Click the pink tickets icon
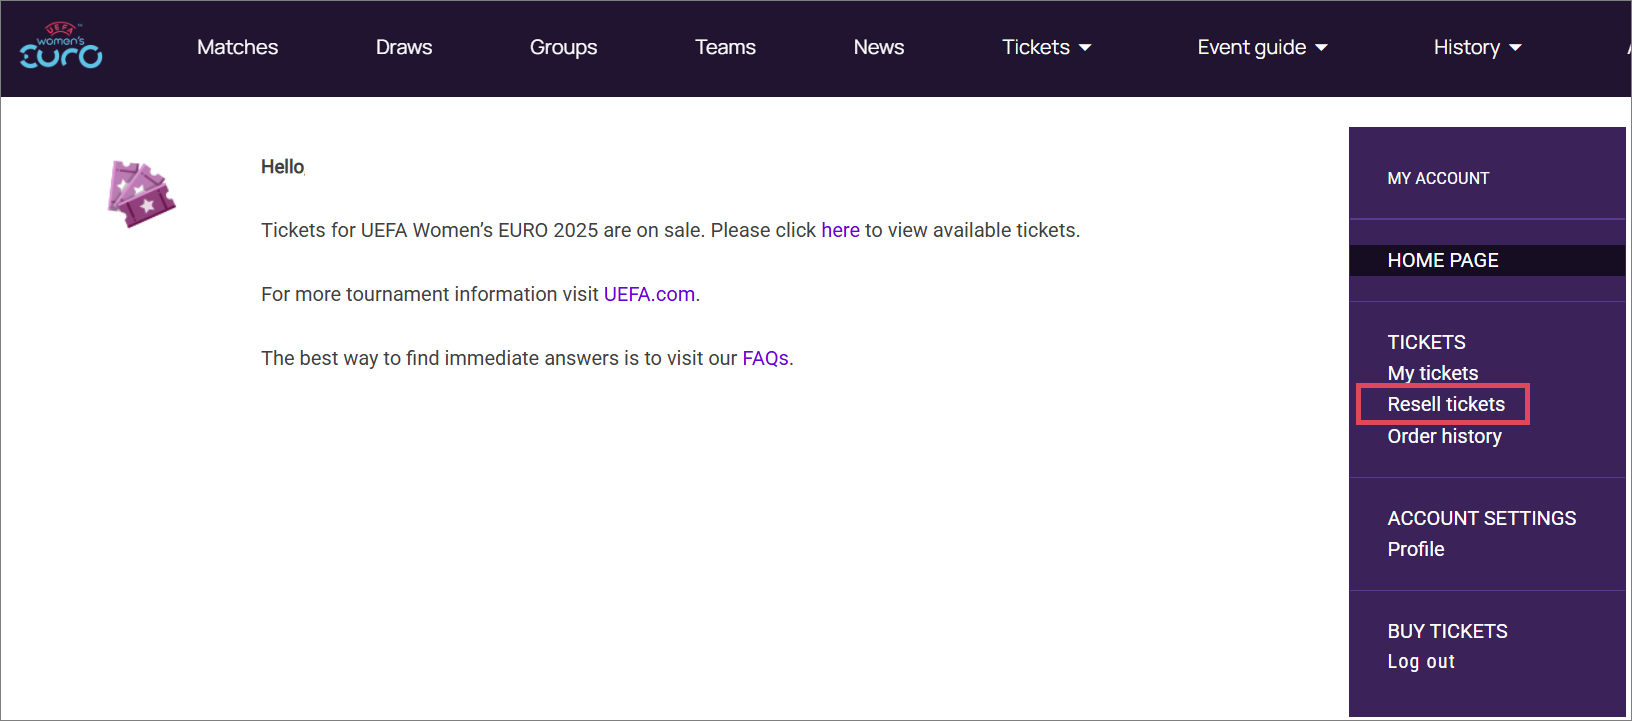1632x721 pixels. pyautogui.click(x=141, y=194)
